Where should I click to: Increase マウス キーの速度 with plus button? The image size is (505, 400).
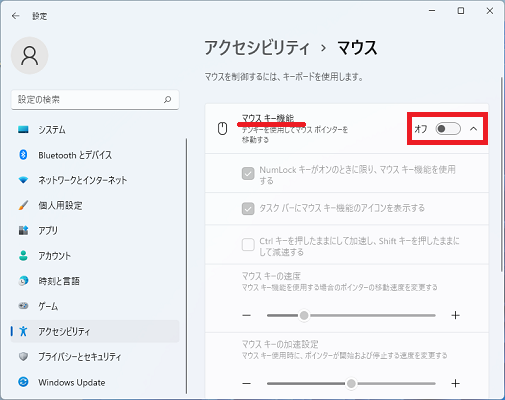455,315
